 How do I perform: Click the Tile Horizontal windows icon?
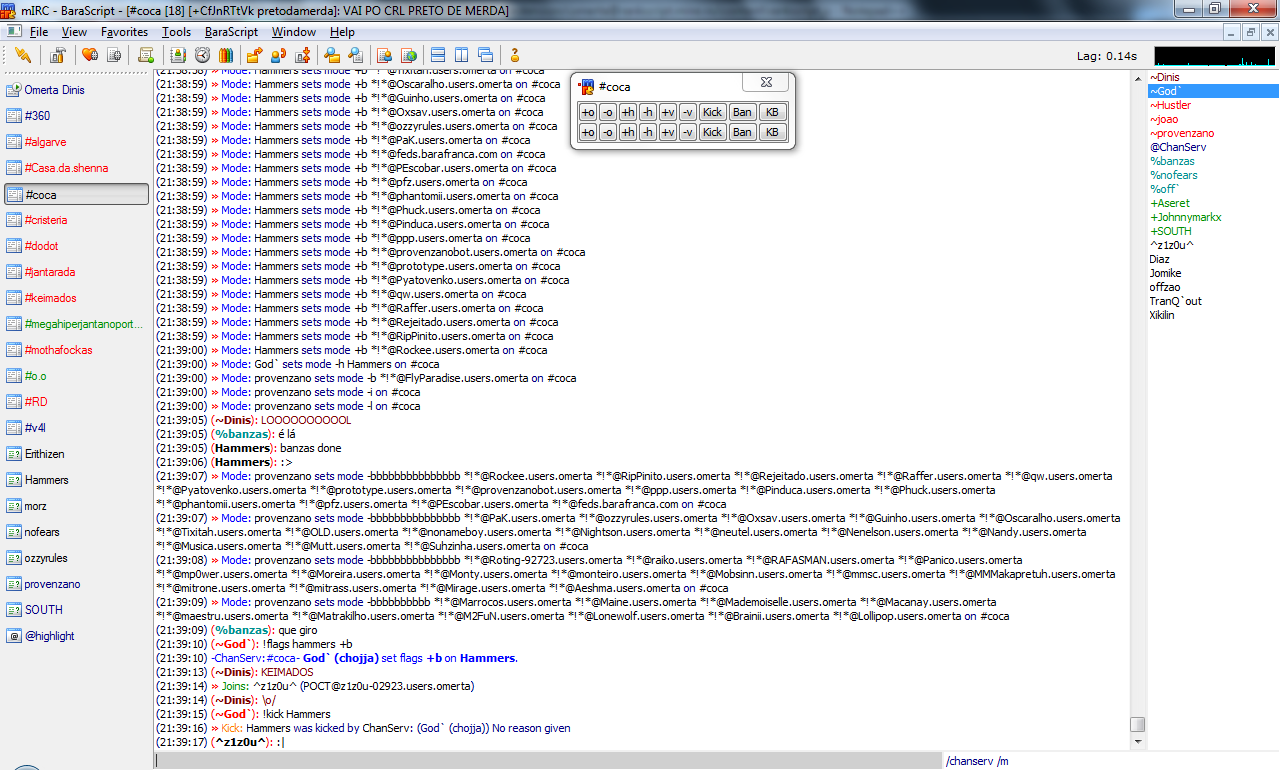click(x=437, y=55)
